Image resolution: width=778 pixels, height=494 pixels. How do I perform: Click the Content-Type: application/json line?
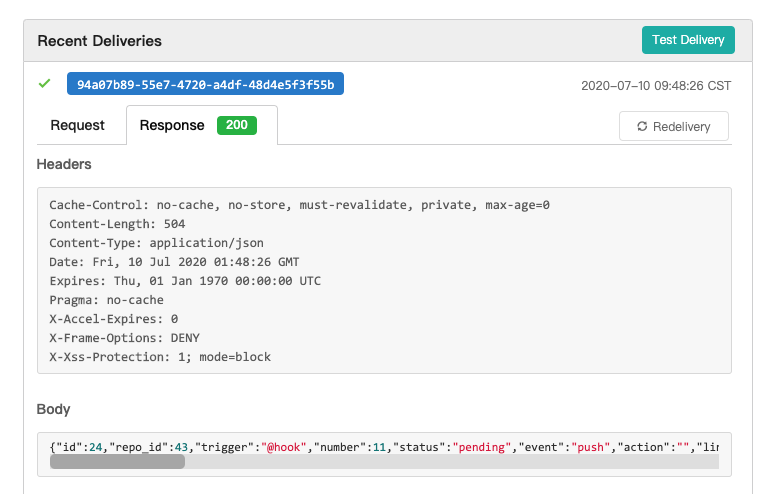[156, 243]
